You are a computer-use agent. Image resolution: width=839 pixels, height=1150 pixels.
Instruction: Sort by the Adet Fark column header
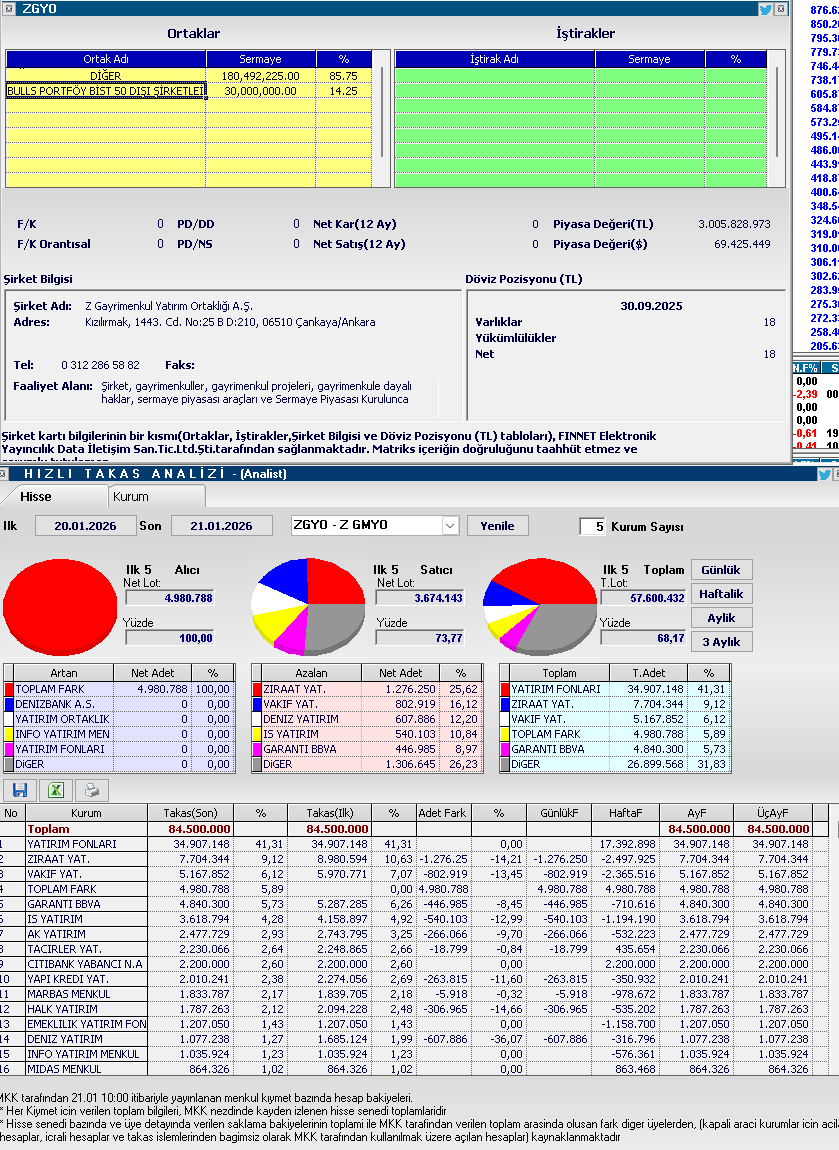(442, 813)
